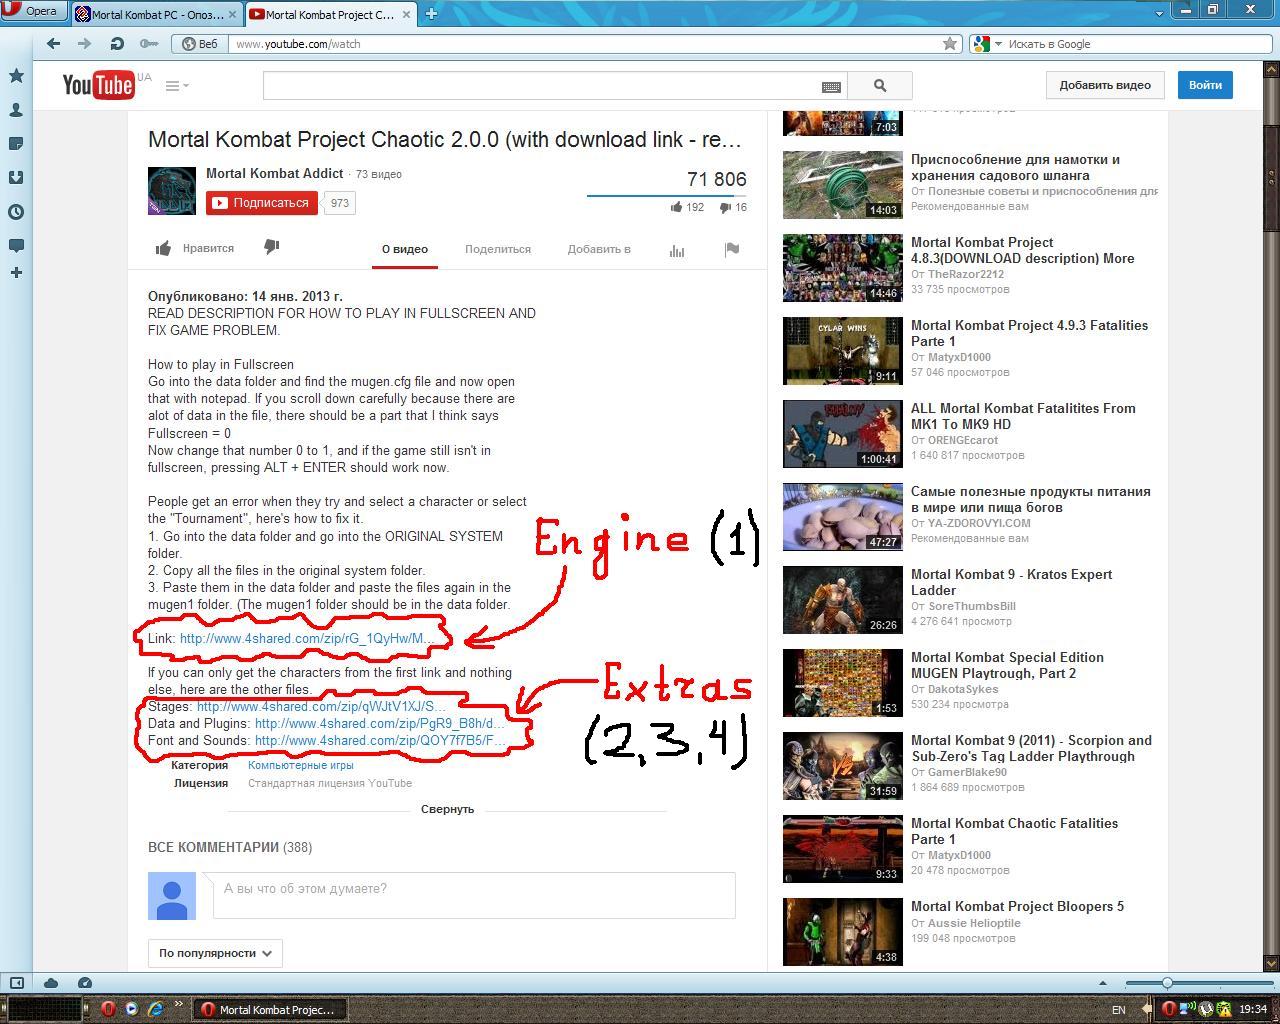This screenshot has height=1024, width=1280.
Task: Click the Opera Turbo gauge icon
Action: click(85, 983)
